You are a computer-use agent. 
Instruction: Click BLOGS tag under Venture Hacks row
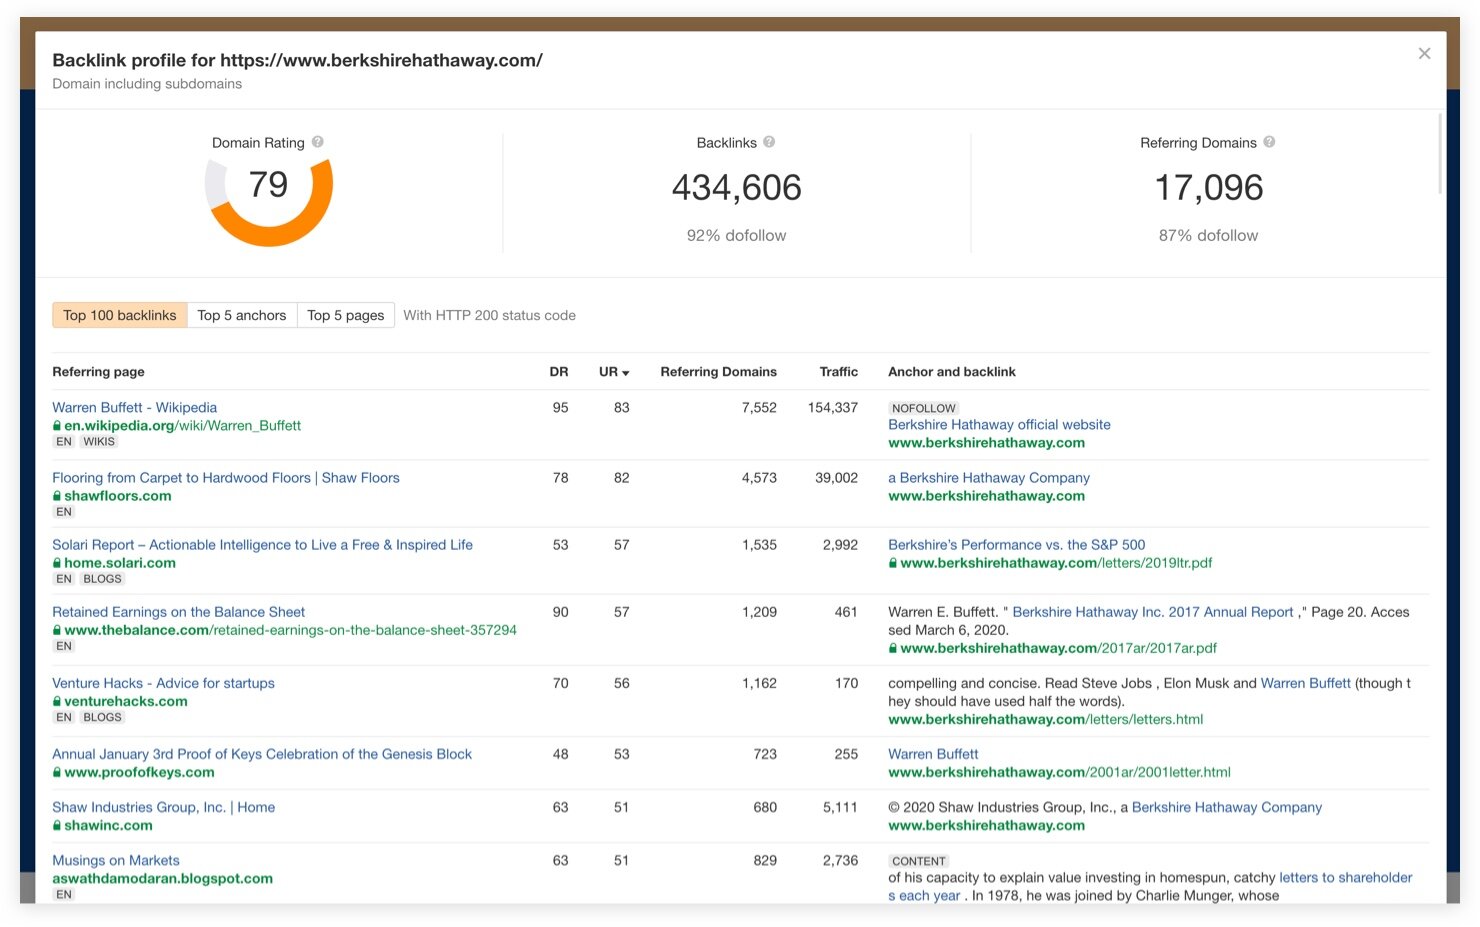102,718
